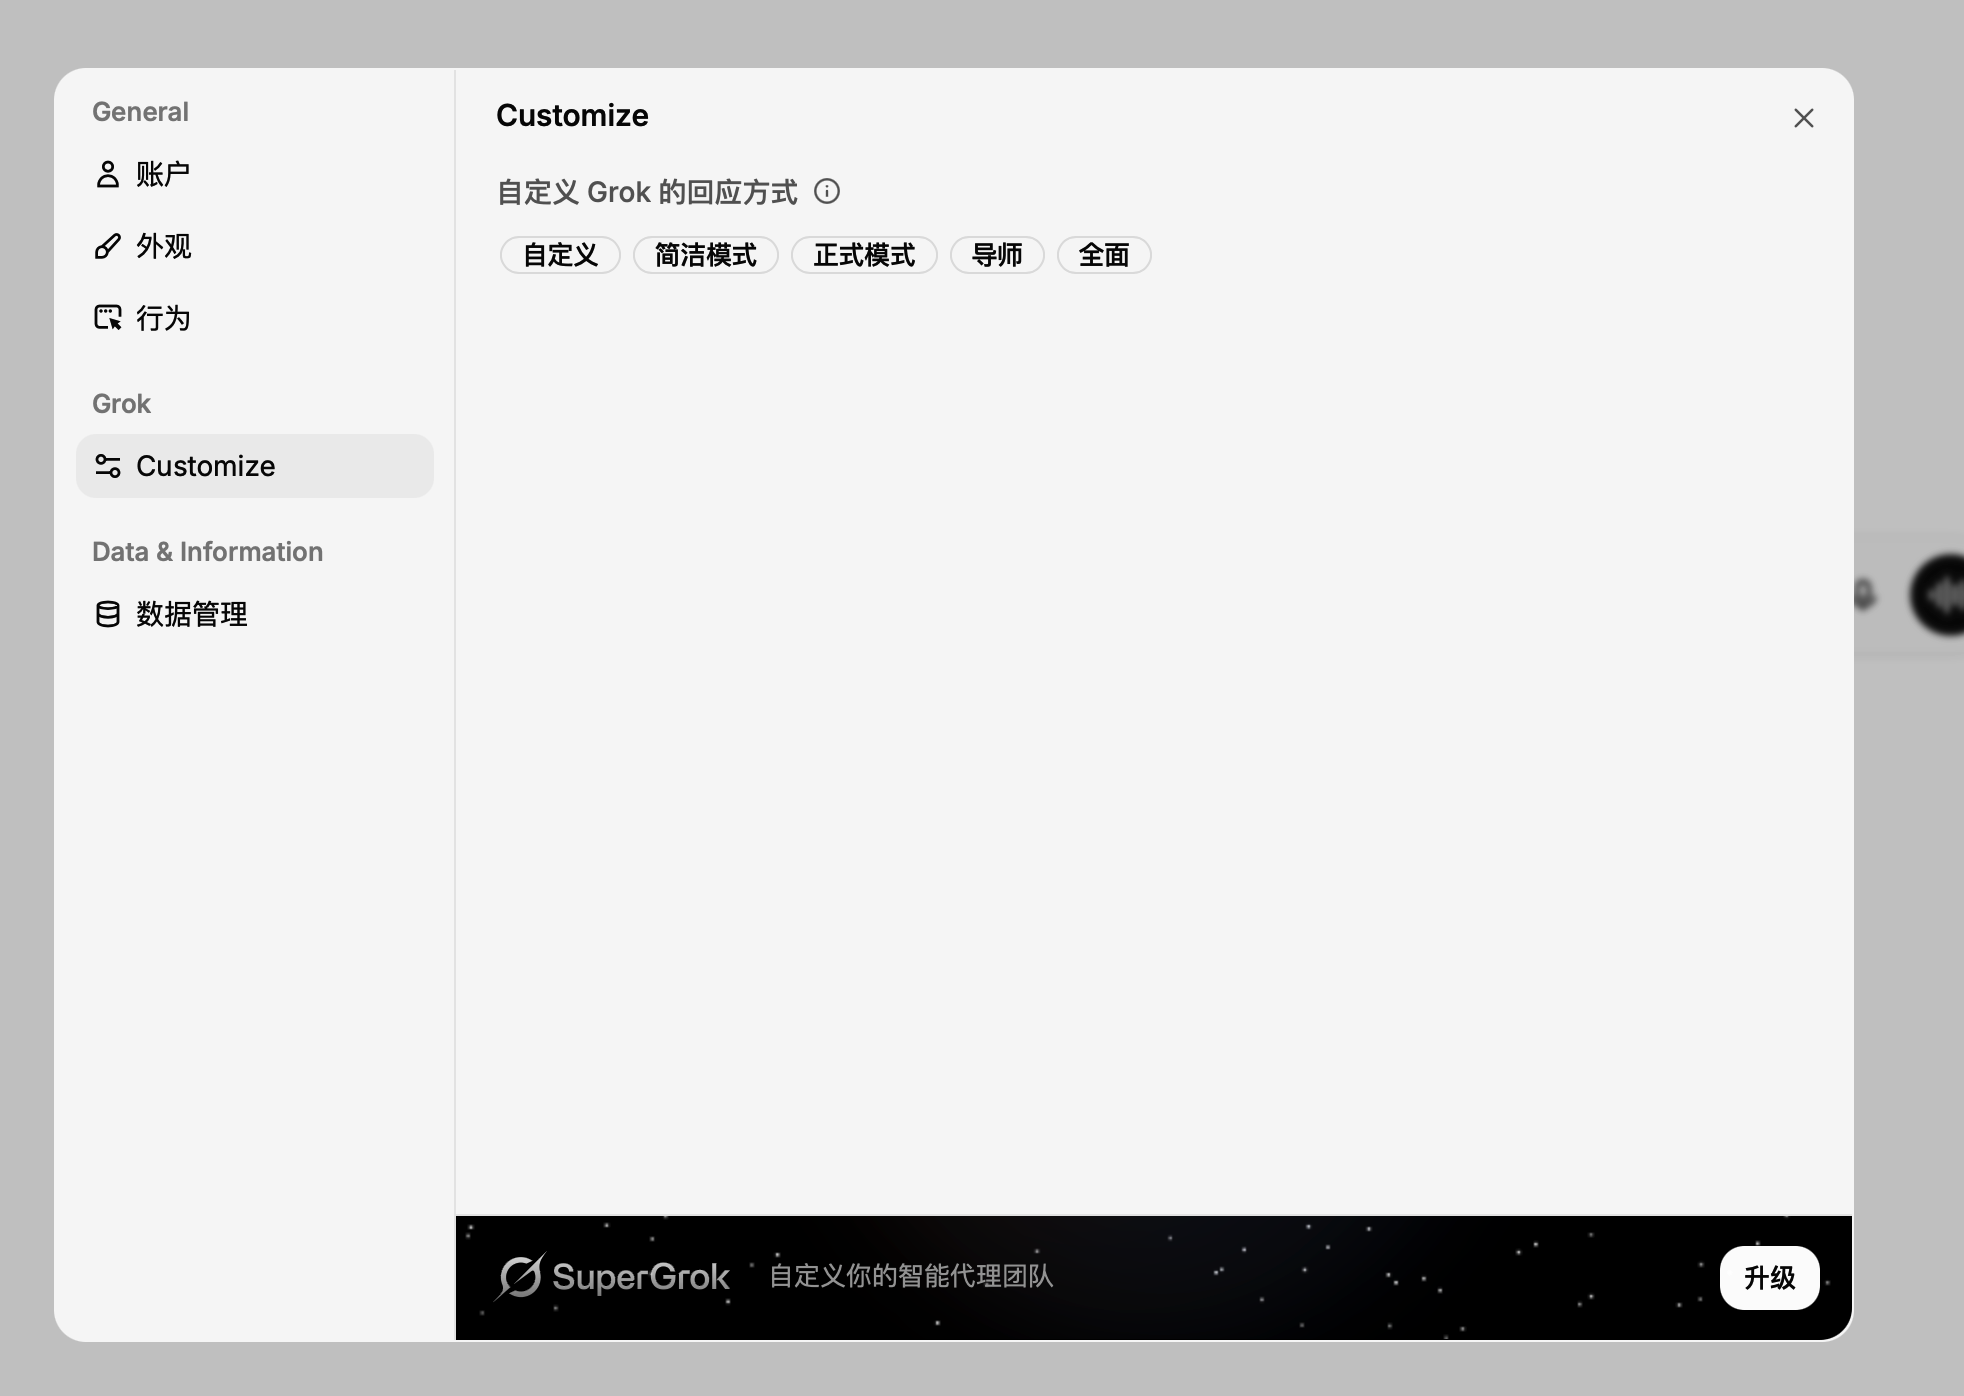Close the settings dialog with the X
The height and width of the screenshot is (1396, 1964).
coord(1804,118)
